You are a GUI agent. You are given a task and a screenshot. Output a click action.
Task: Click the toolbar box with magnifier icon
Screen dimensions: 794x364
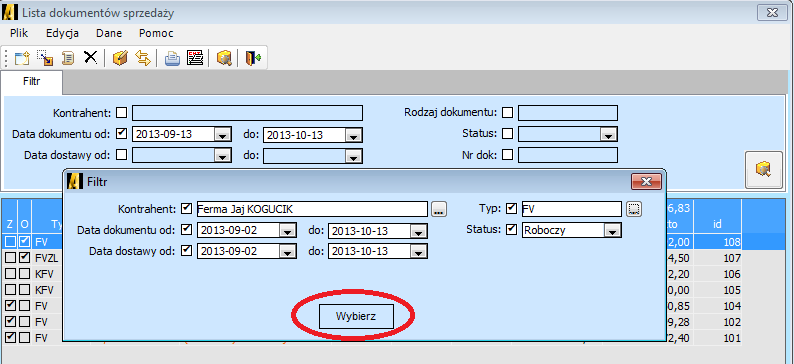coord(224,58)
